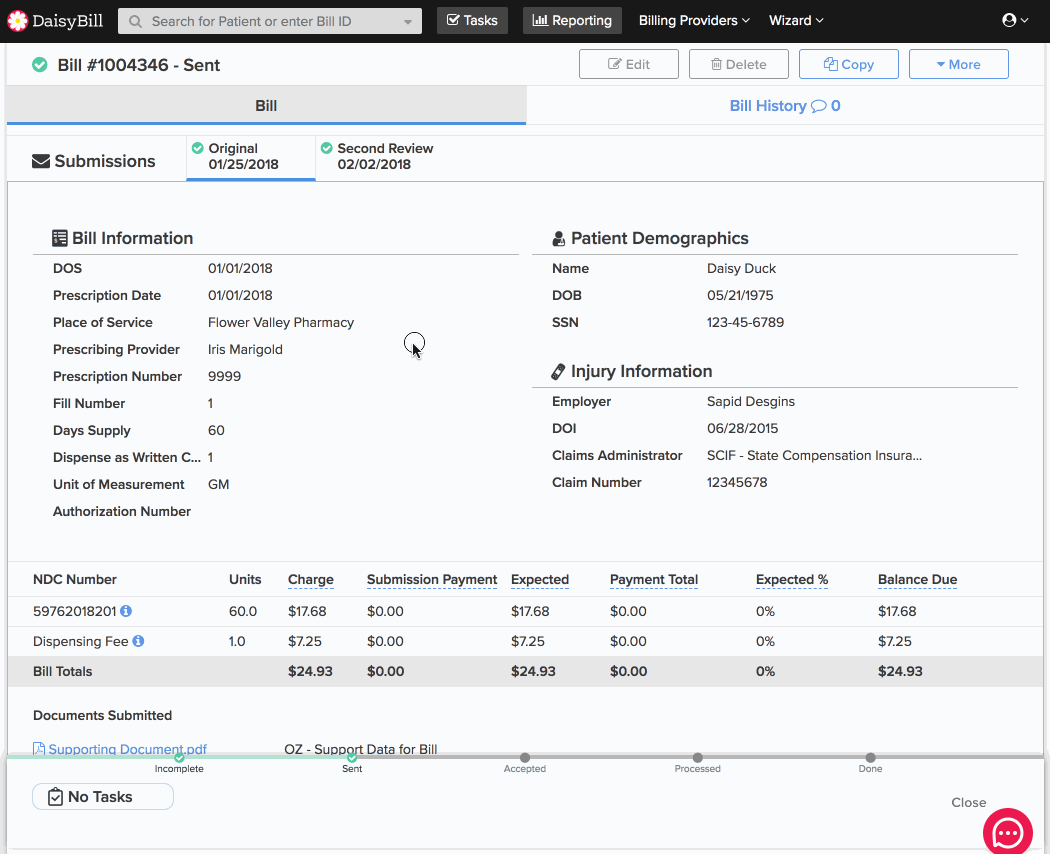Click the Bill History comment bubble icon
This screenshot has width=1050, height=854.
point(818,106)
